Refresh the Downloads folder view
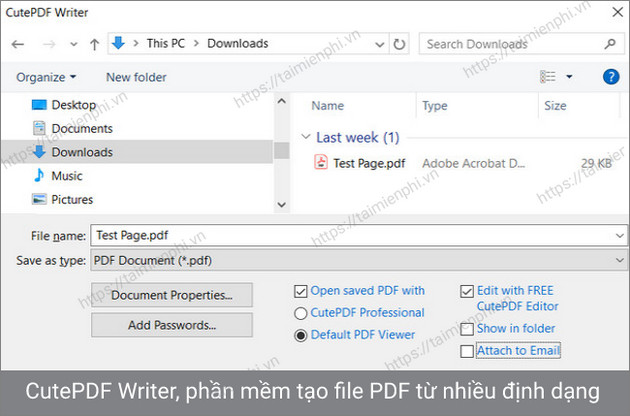Image resolution: width=630 pixels, height=416 pixels. tap(399, 44)
